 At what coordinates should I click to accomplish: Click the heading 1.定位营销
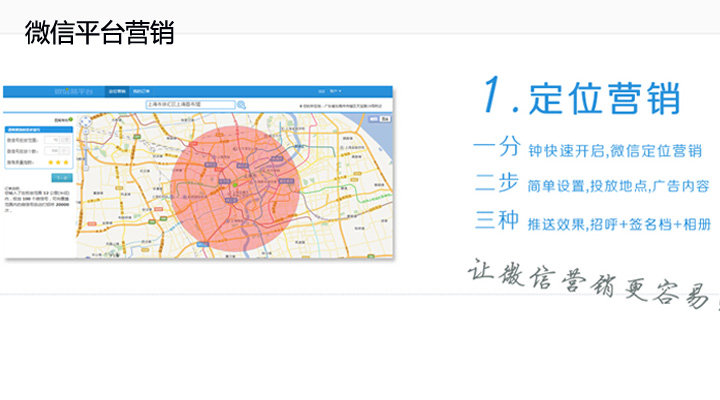click(x=581, y=97)
